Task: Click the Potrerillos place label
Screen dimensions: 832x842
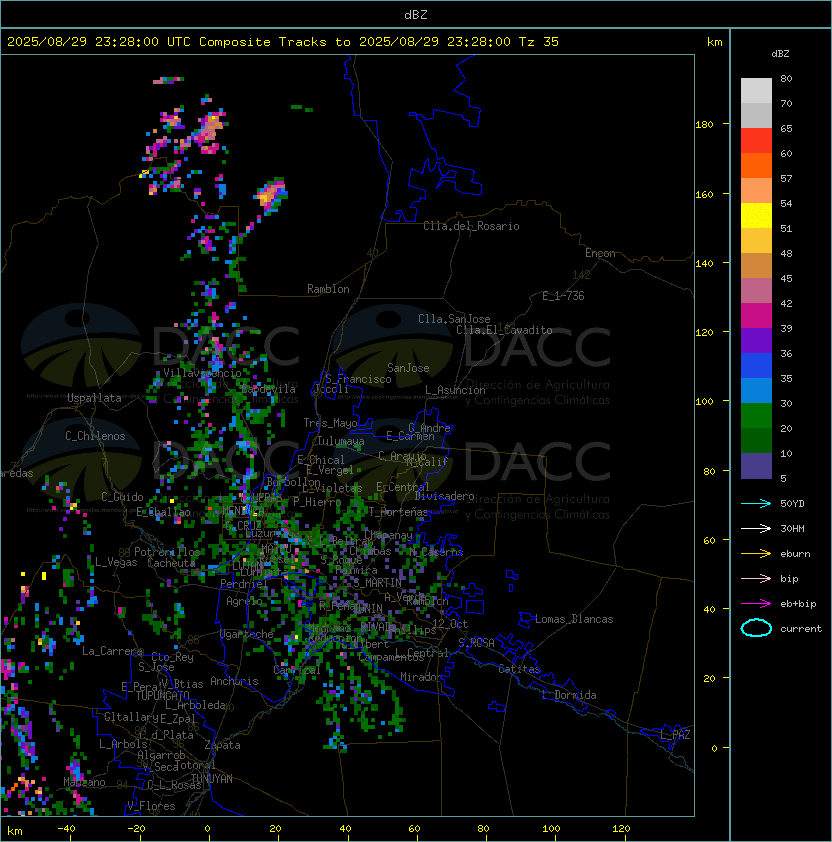Action: (167, 552)
